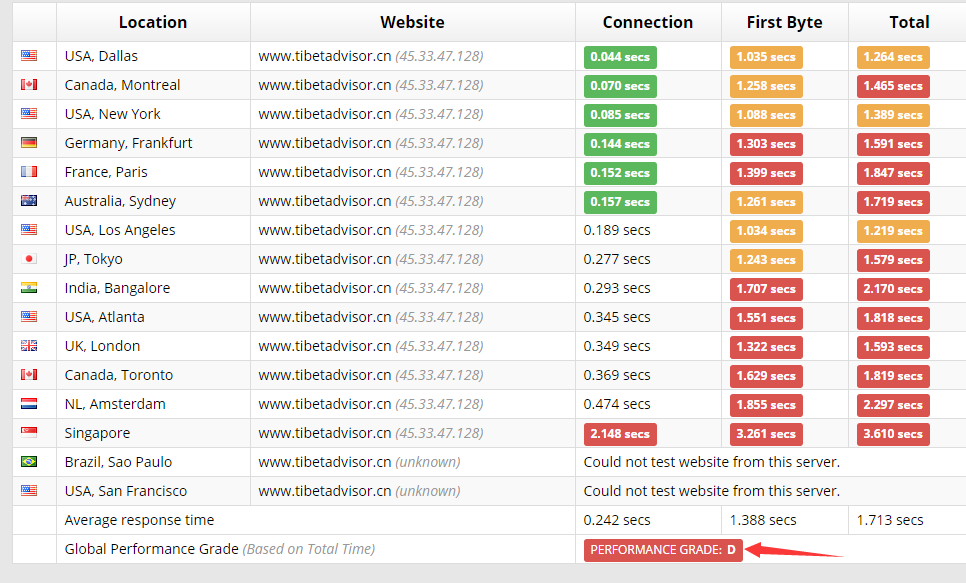Click the website URL in the Dallas row
Screen dimensions: 966x583
(x=325, y=56)
